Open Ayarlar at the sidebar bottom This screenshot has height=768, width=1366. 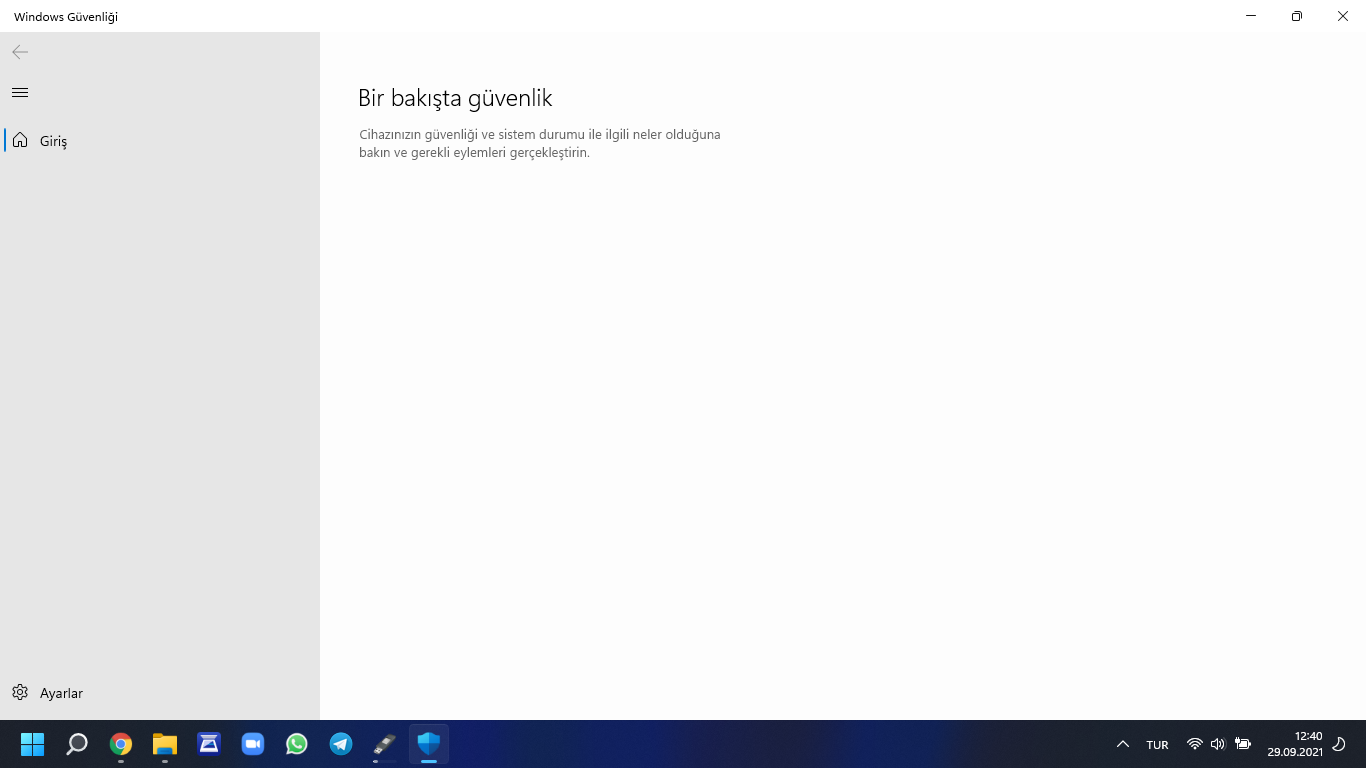click(160, 693)
